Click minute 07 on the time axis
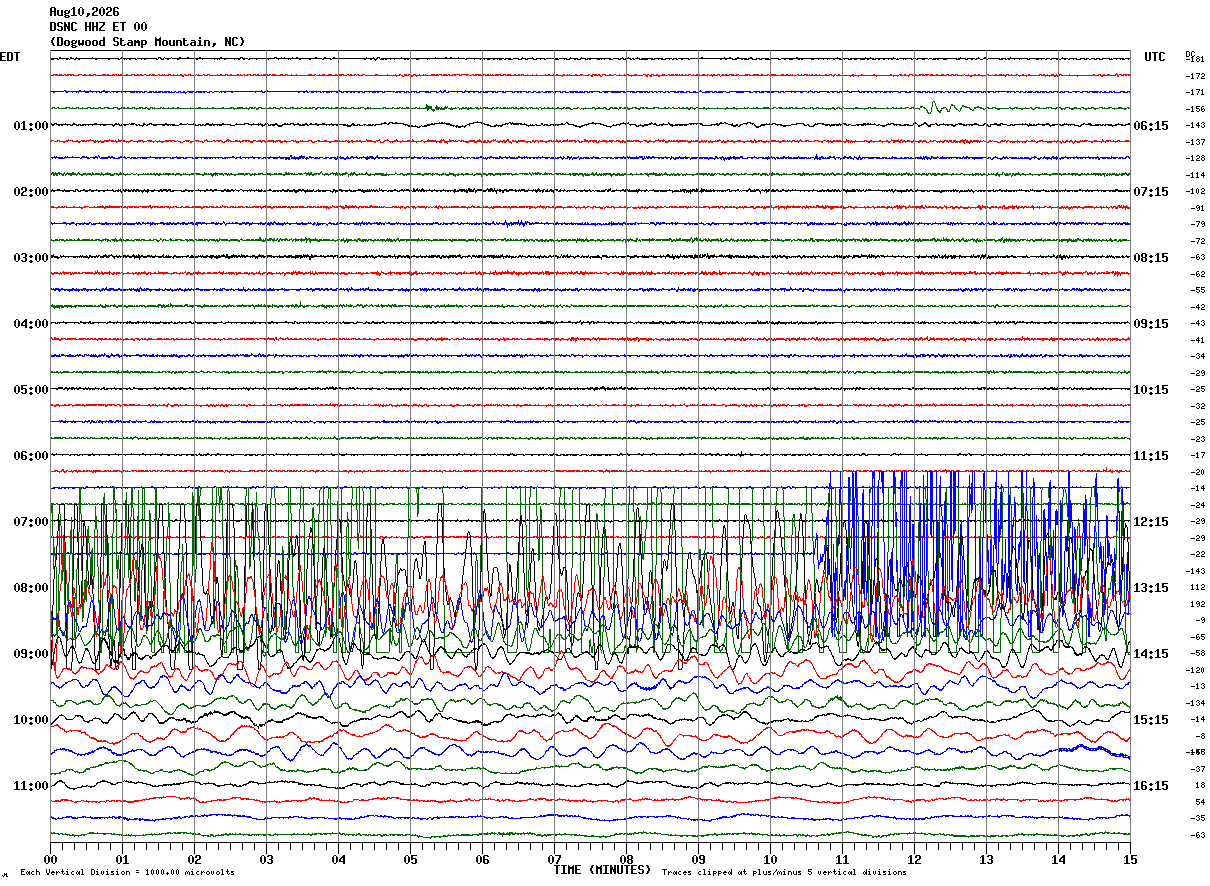 (x=554, y=859)
